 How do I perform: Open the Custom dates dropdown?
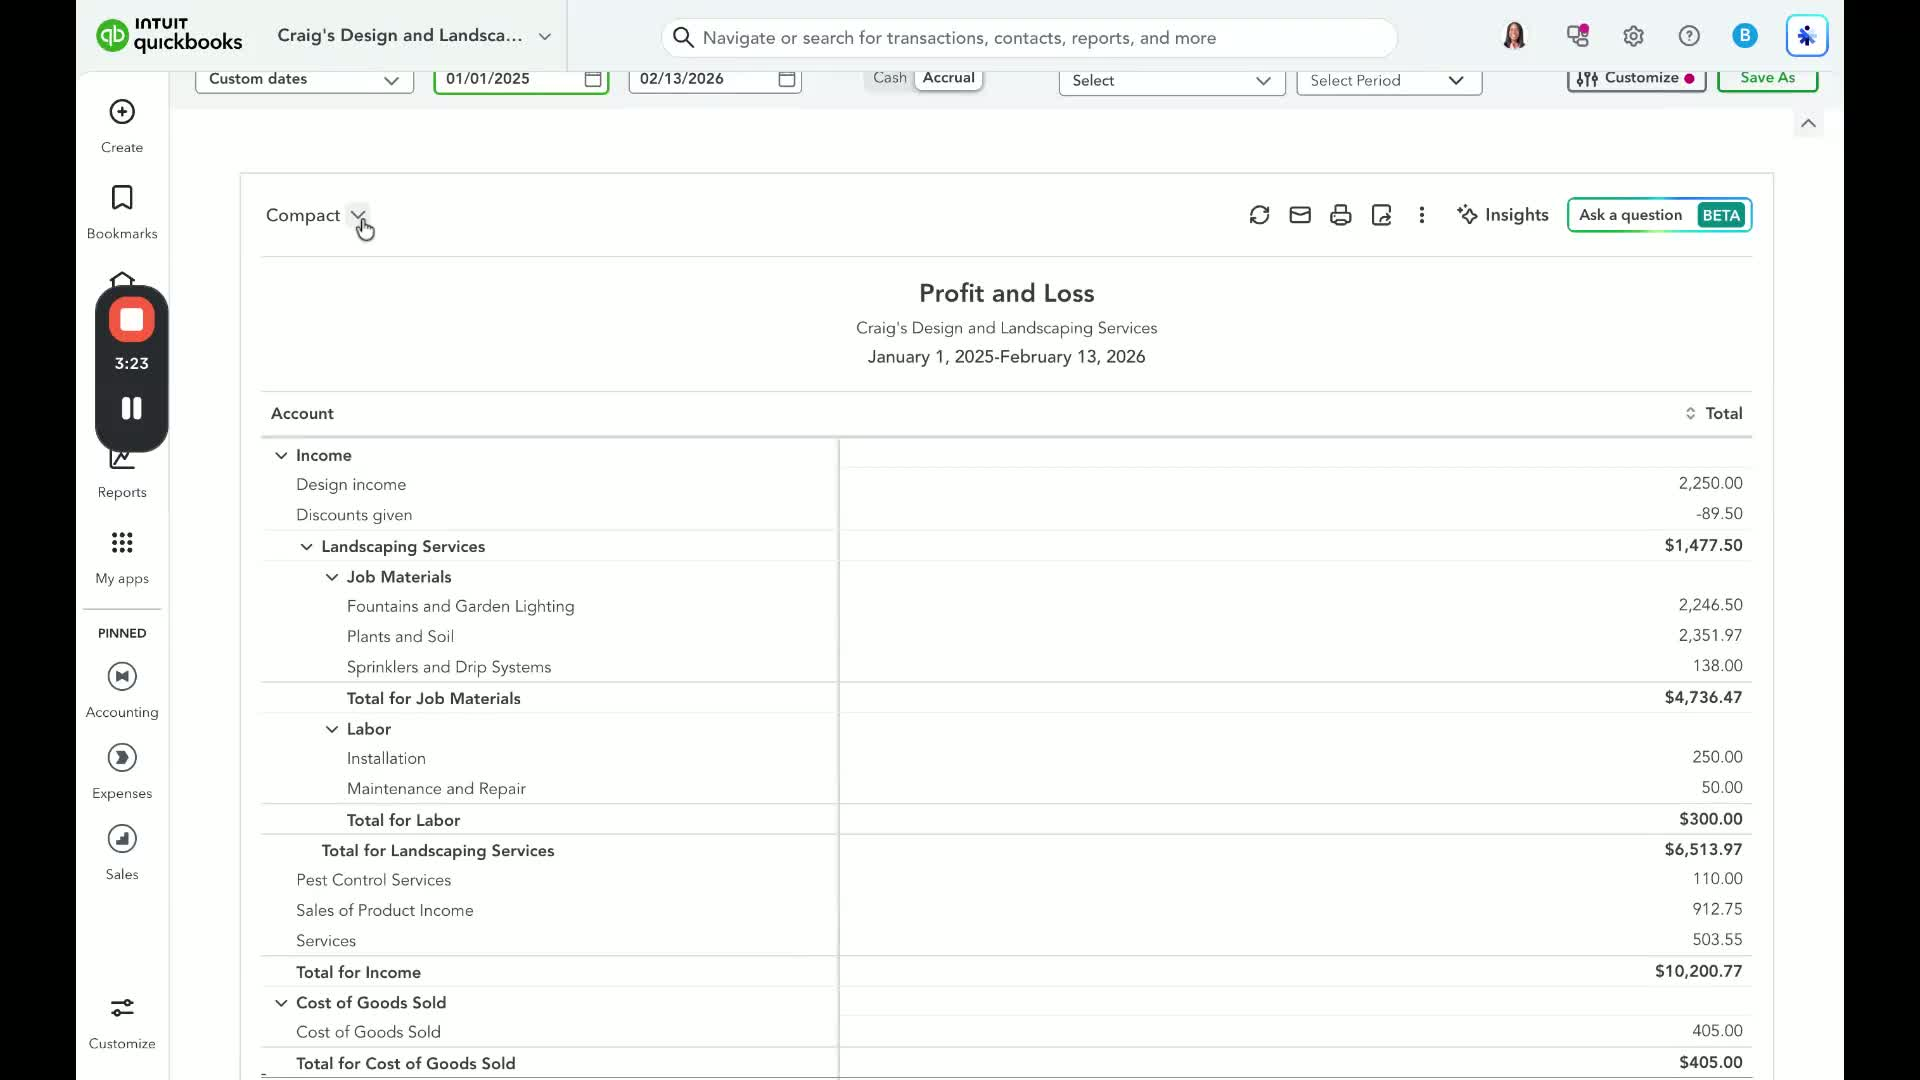click(304, 79)
